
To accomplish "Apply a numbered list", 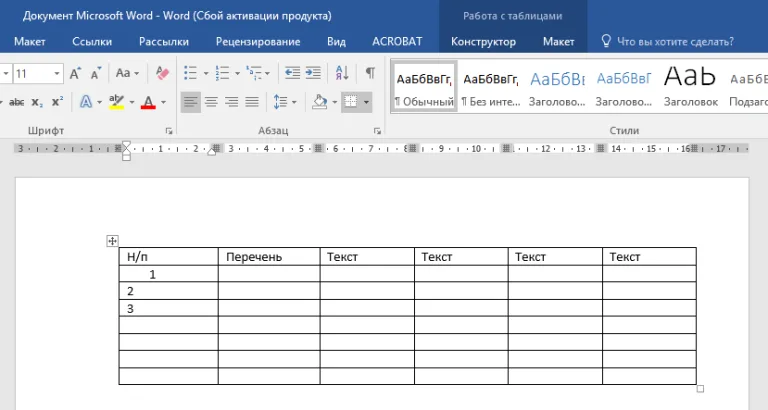I will pos(222,73).
